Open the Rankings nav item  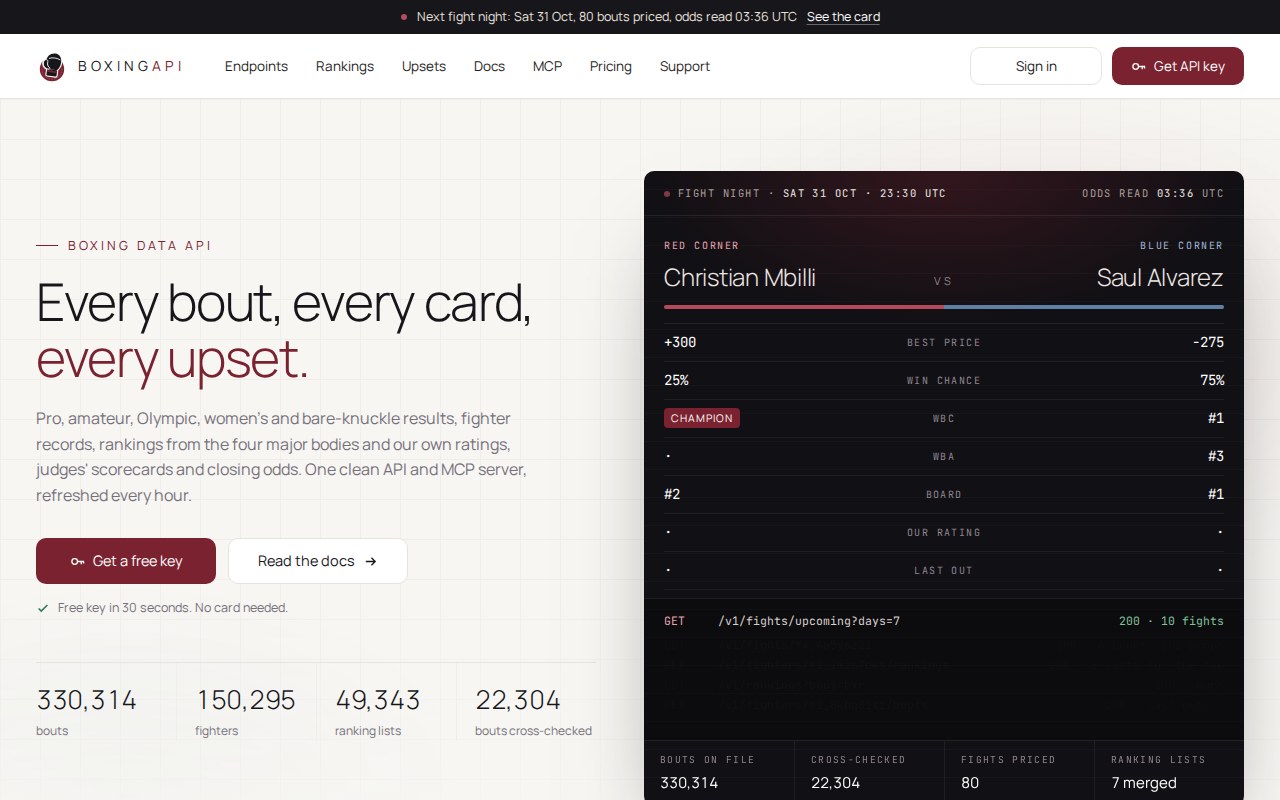click(x=345, y=66)
